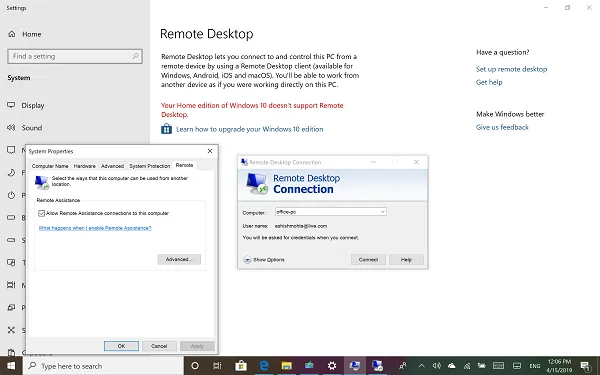Open What happens when I enable Remote Assistance link

[95, 228]
